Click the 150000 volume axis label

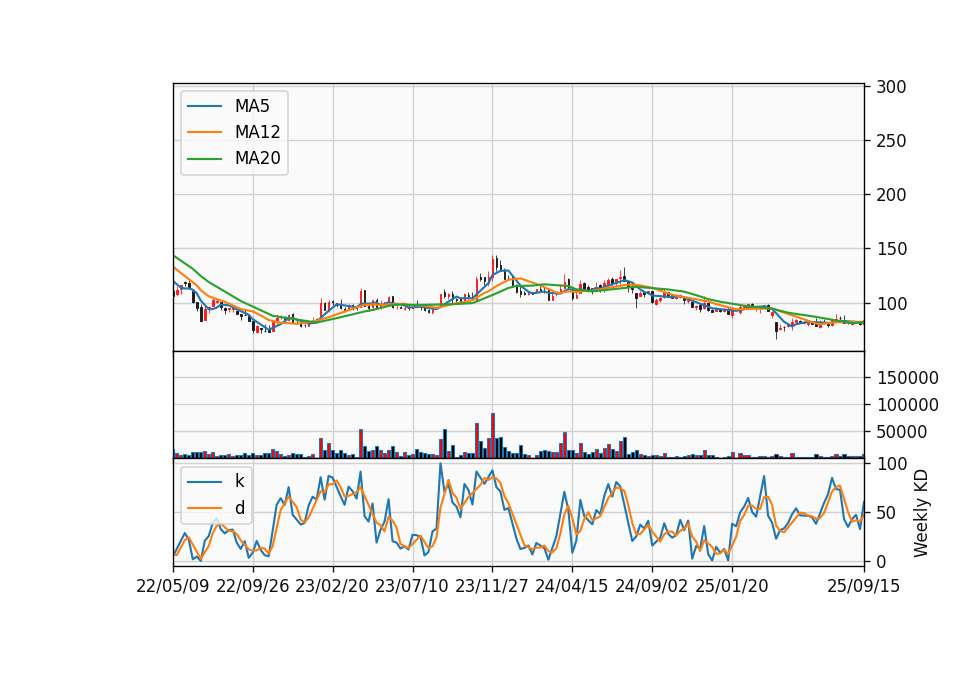pyautogui.click(x=907, y=378)
